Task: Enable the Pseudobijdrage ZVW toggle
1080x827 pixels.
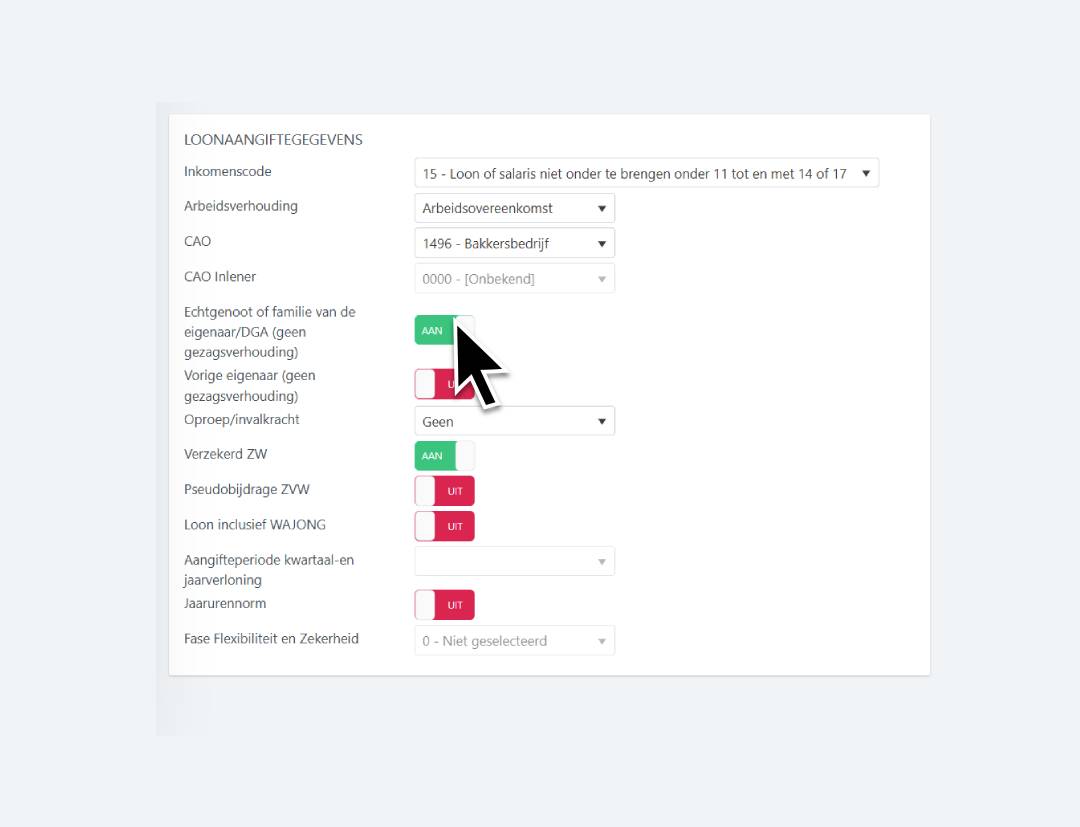Action: pos(444,491)
